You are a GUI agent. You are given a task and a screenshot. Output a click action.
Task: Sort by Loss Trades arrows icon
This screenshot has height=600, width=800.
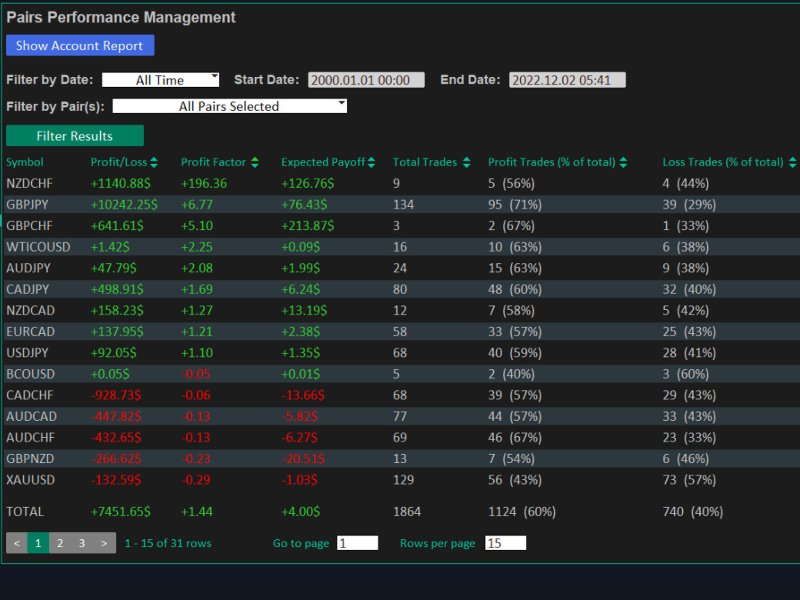click(792, 162)
